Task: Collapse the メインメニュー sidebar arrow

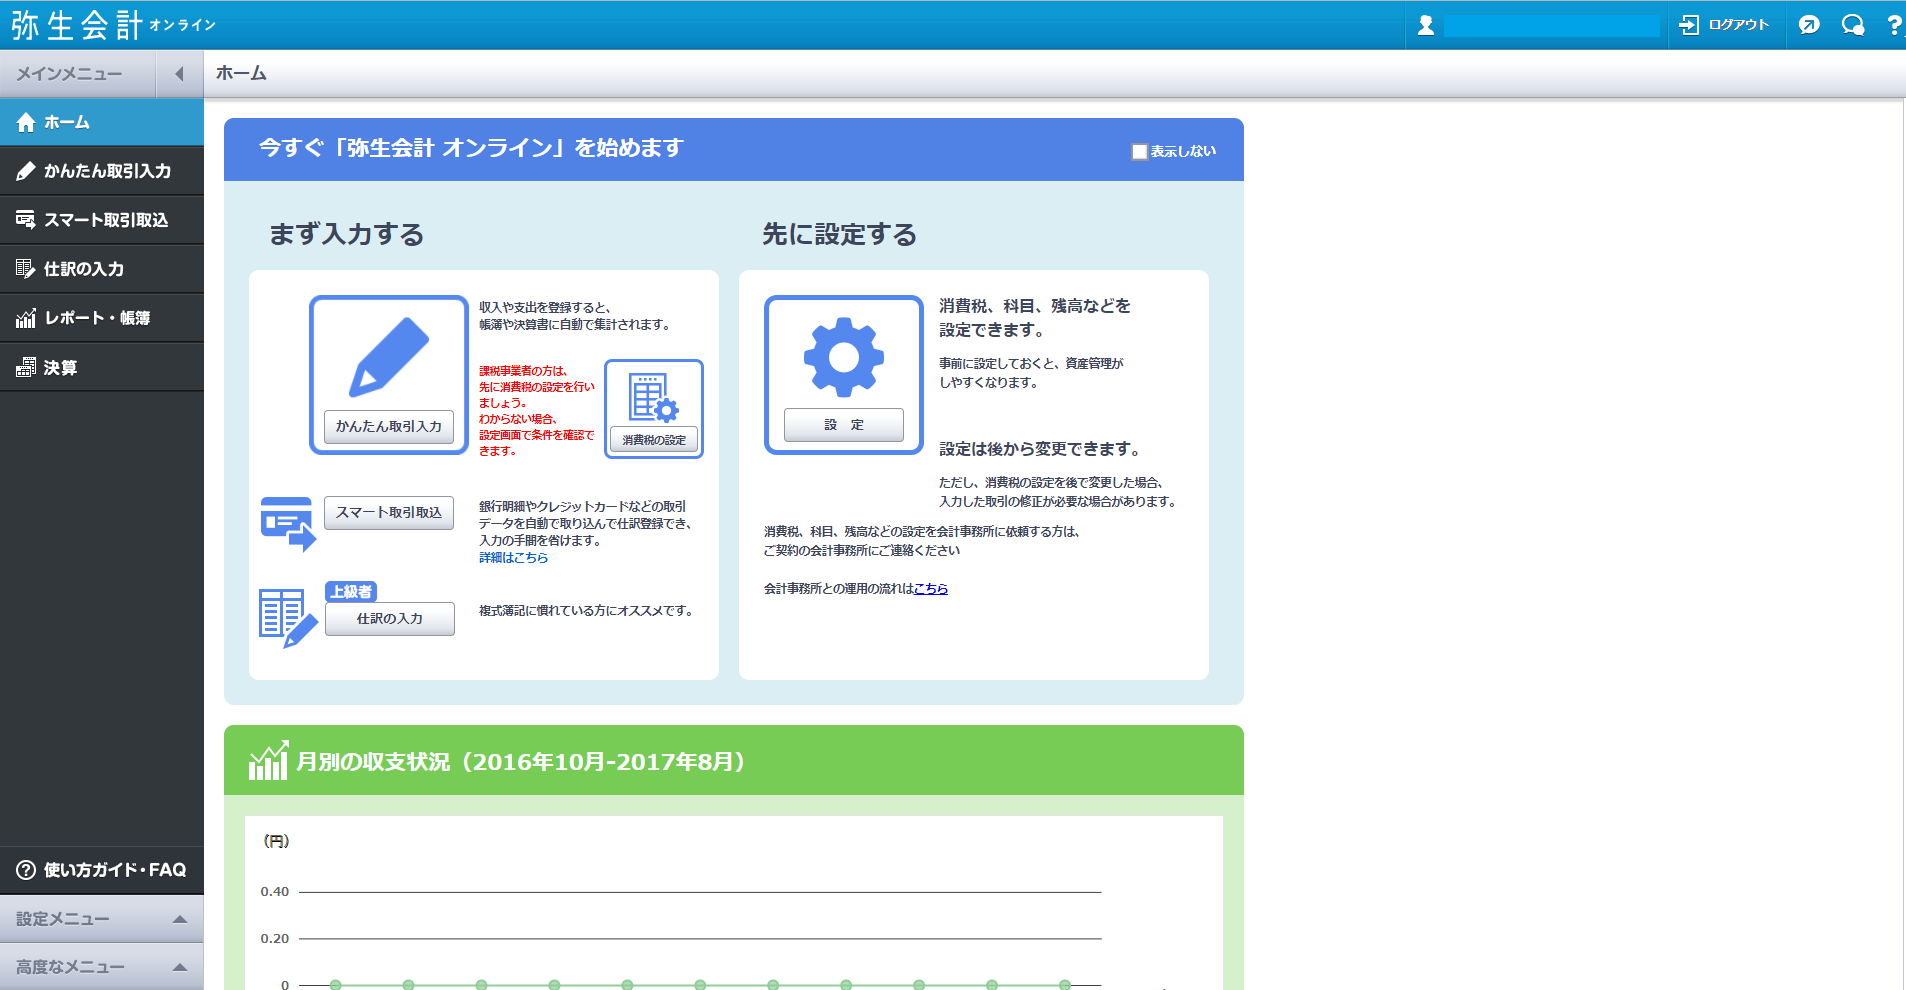Action: click(180, 74)
